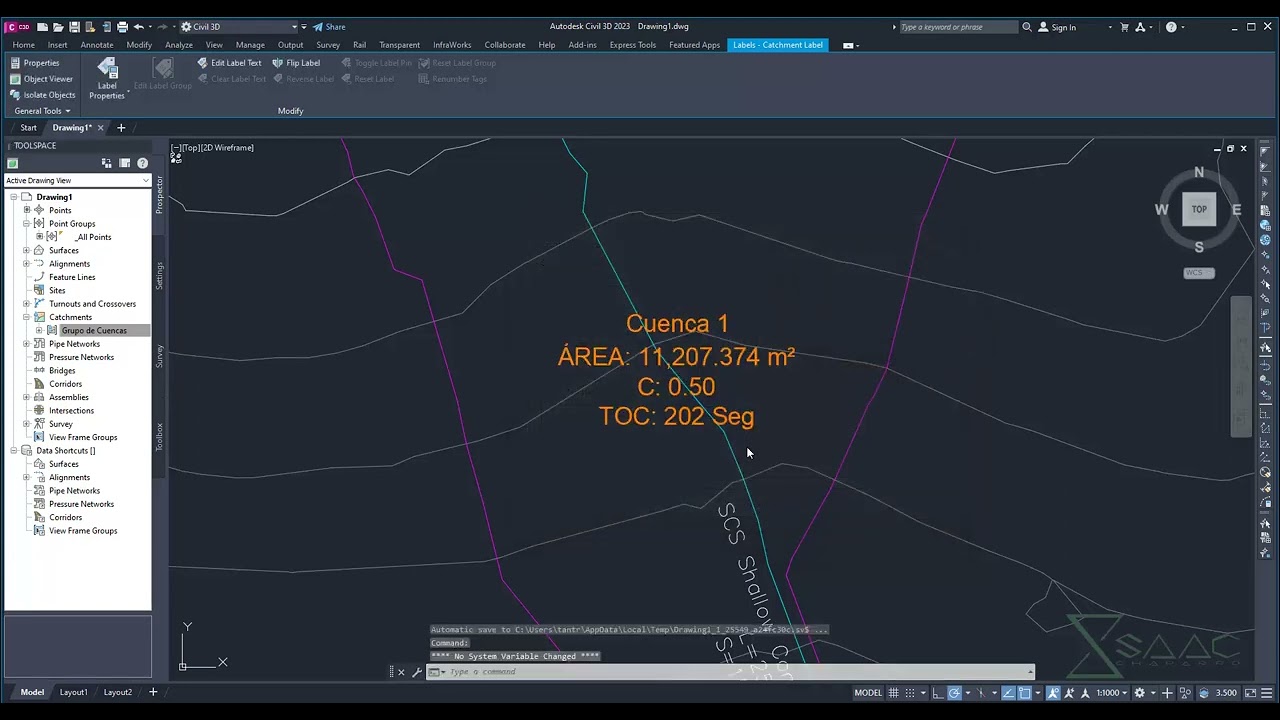Click the New drawing icon in quick access toolbar
This screenshot has height=720, width=1280.
click(42, 27)
